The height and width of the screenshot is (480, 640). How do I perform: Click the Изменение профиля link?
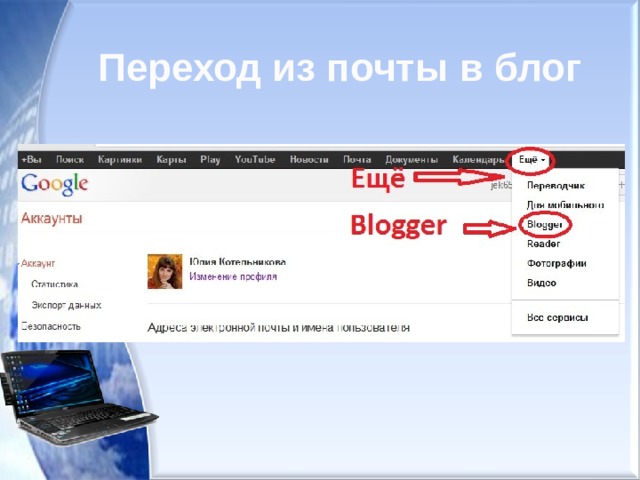233,277
